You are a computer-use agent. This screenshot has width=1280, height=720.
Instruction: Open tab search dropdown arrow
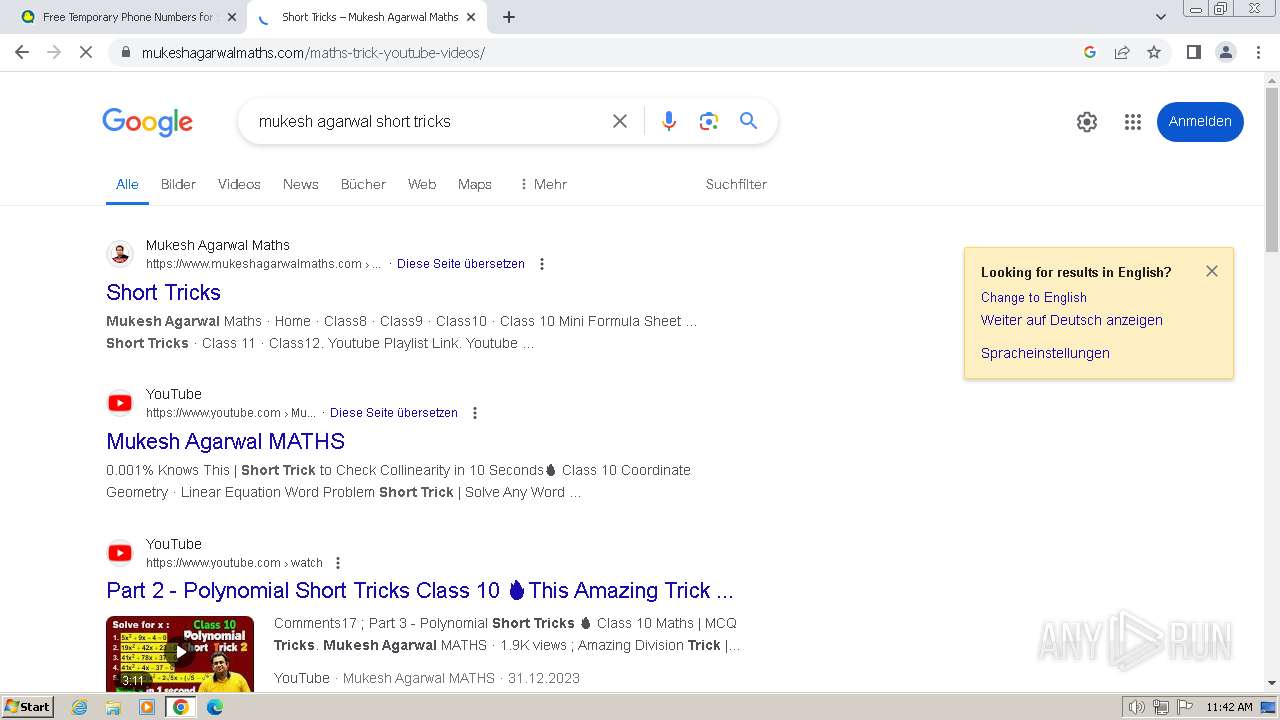point(1161,17)
